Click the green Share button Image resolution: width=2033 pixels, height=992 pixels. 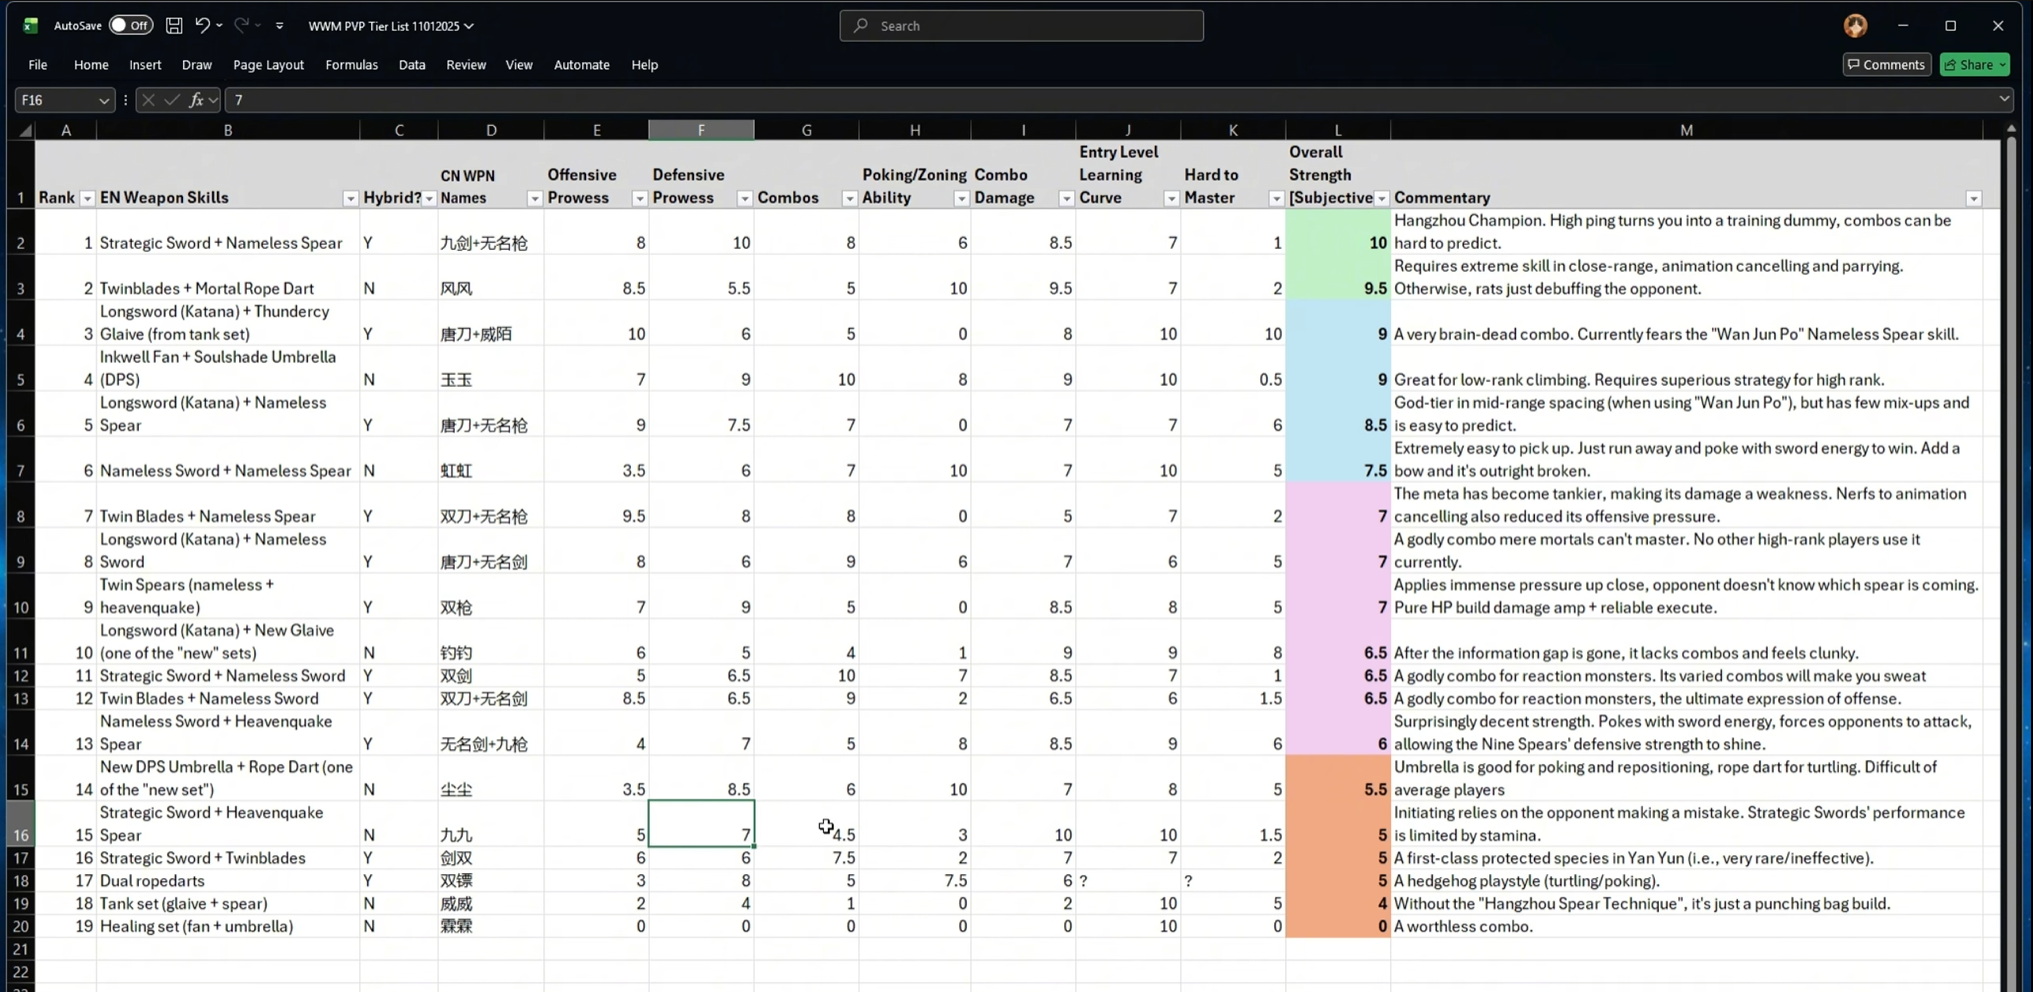tap(1973, 65)
